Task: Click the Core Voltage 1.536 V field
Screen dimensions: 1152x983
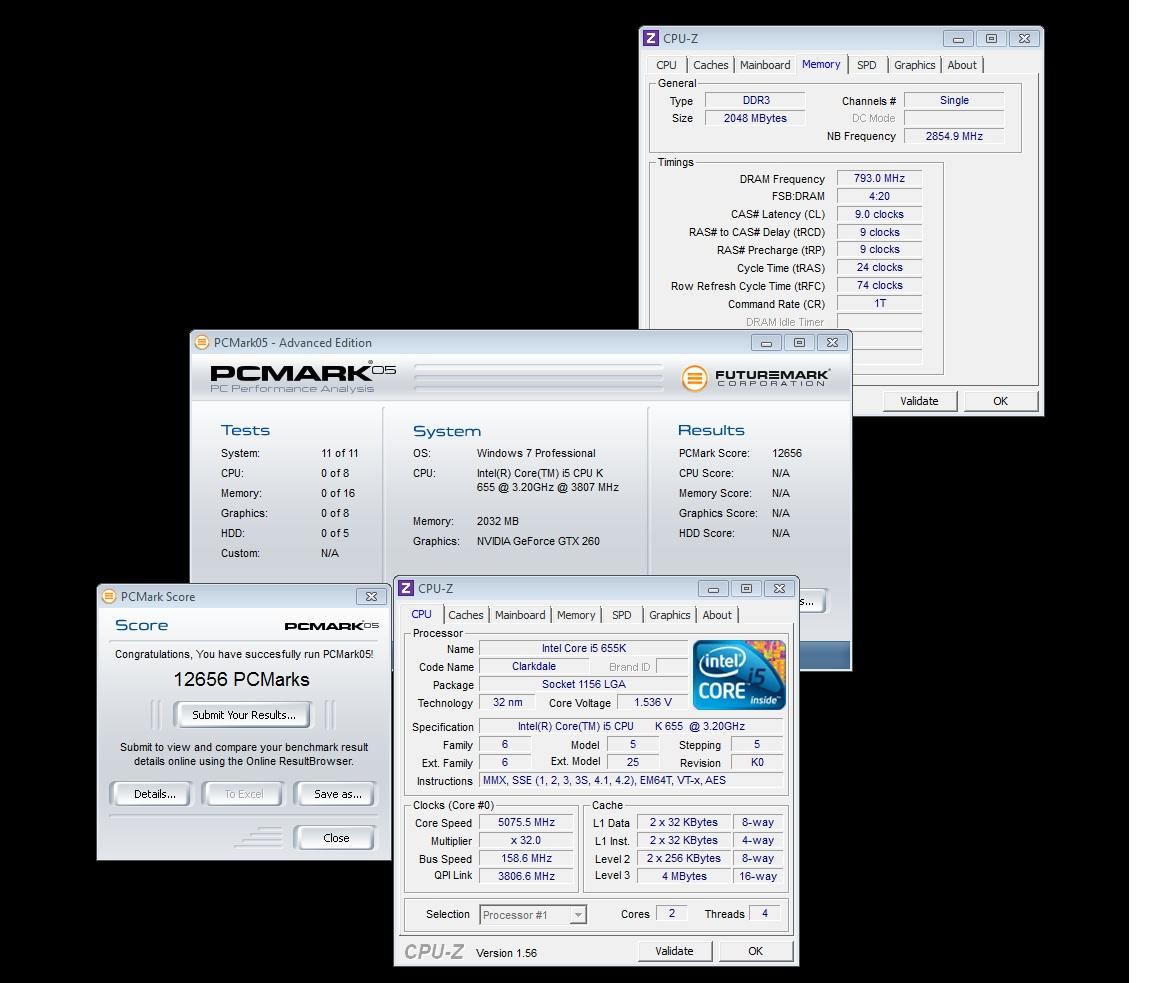Action: pos(652,702)
